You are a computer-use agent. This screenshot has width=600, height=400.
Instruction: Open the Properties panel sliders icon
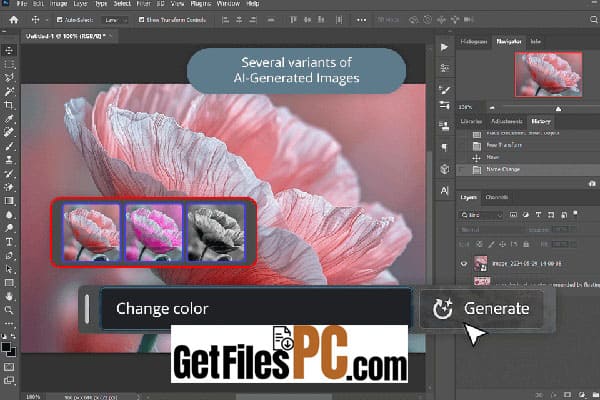[444, 68]
